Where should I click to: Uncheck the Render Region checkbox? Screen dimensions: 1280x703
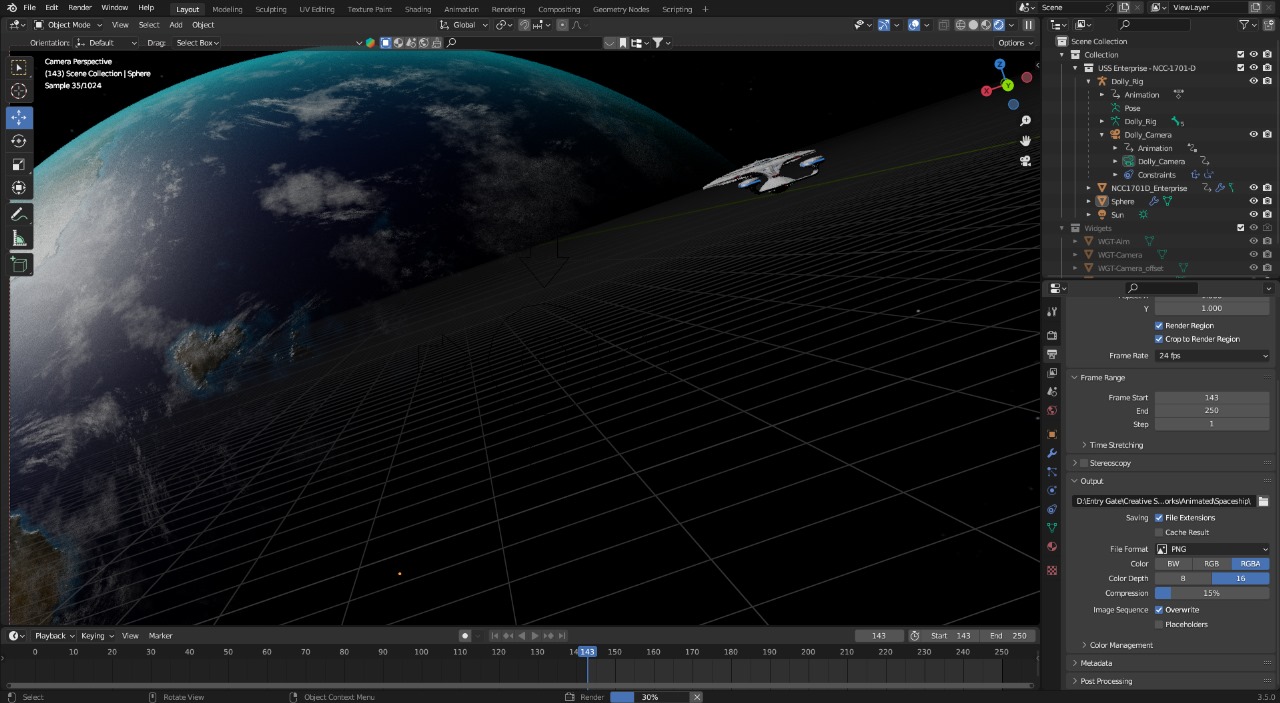1159,326
